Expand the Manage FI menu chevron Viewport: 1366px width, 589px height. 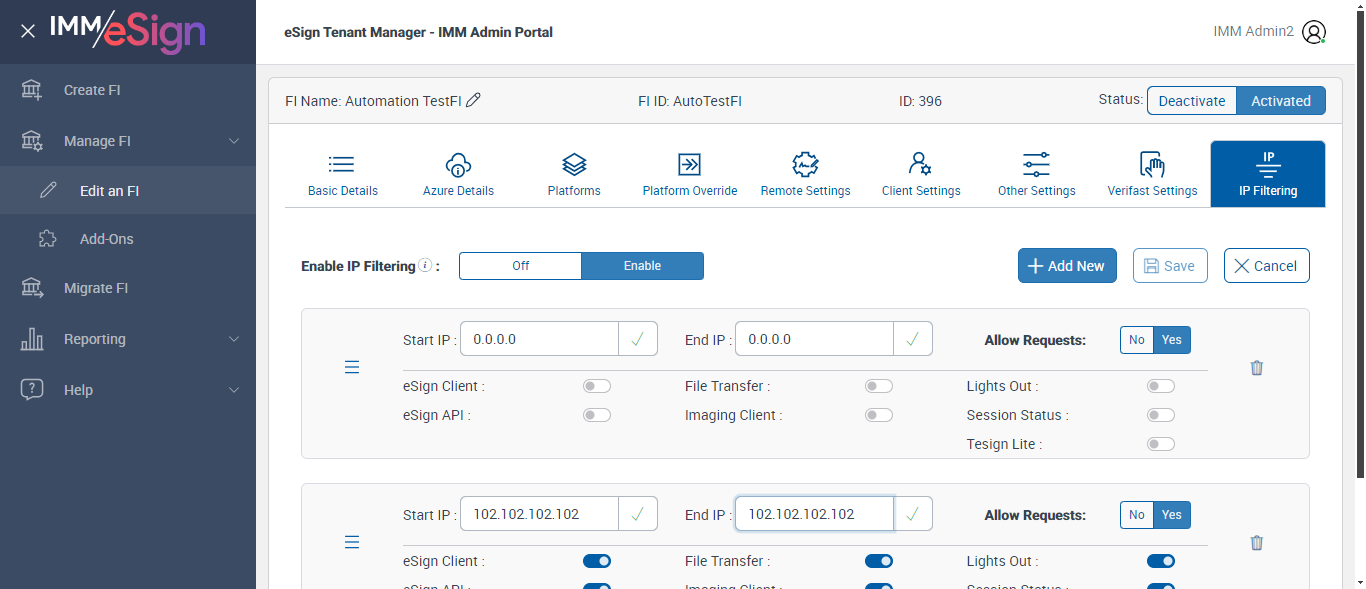click(234, 141)
